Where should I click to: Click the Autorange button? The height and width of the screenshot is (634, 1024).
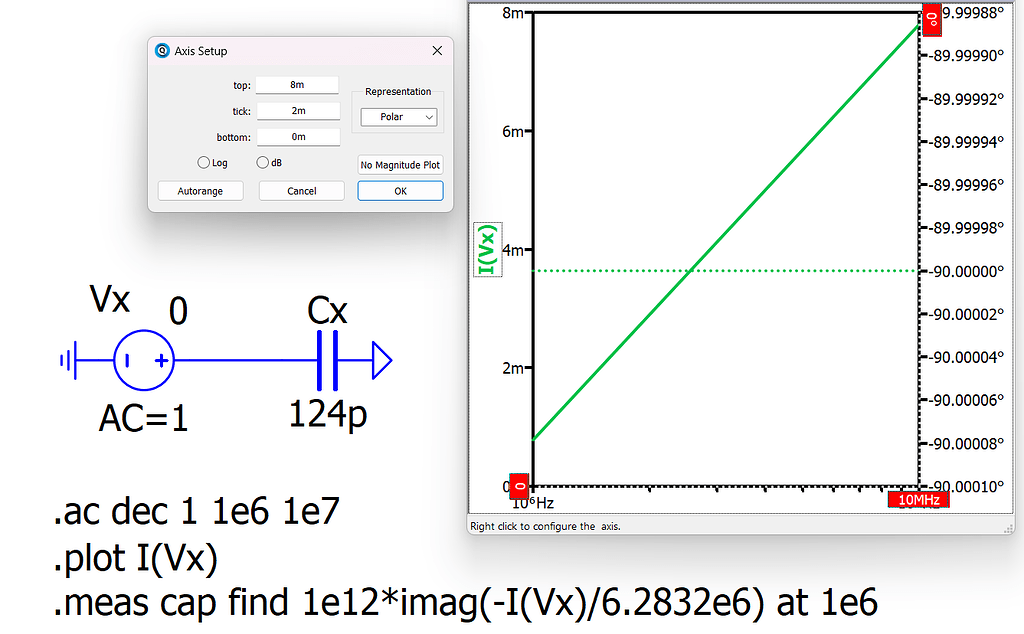click(x=200, y=190)
